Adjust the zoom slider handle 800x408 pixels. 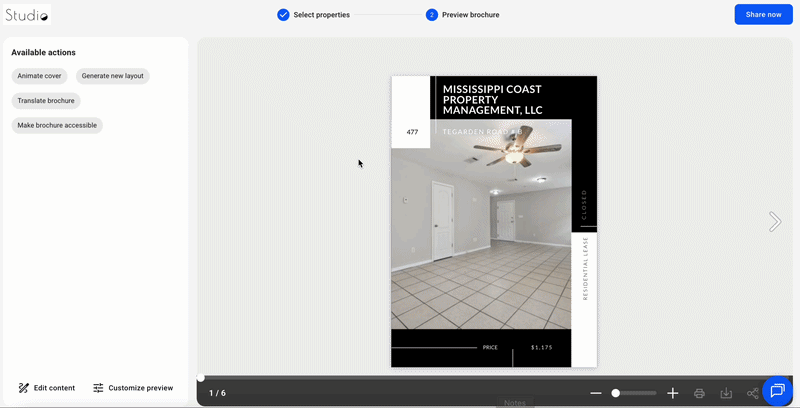pyautogui.click(x=616, y=393)
